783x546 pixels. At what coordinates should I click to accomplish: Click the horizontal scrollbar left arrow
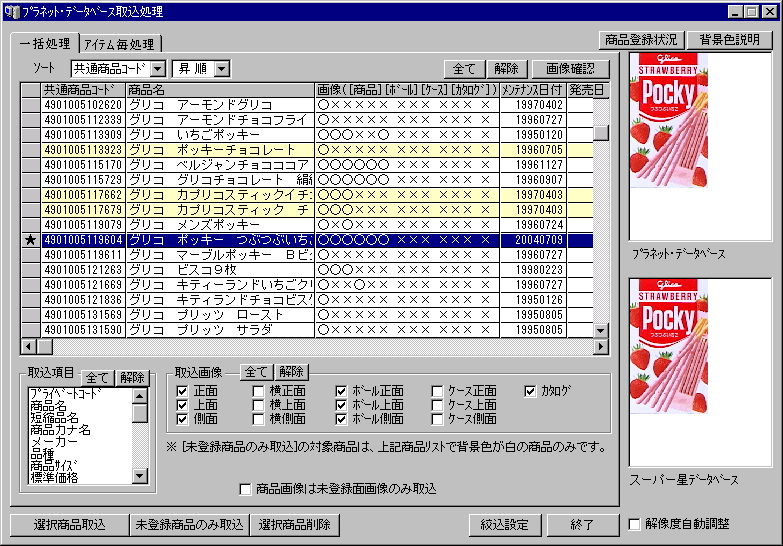pyautogui.click(x=29, y=346)
